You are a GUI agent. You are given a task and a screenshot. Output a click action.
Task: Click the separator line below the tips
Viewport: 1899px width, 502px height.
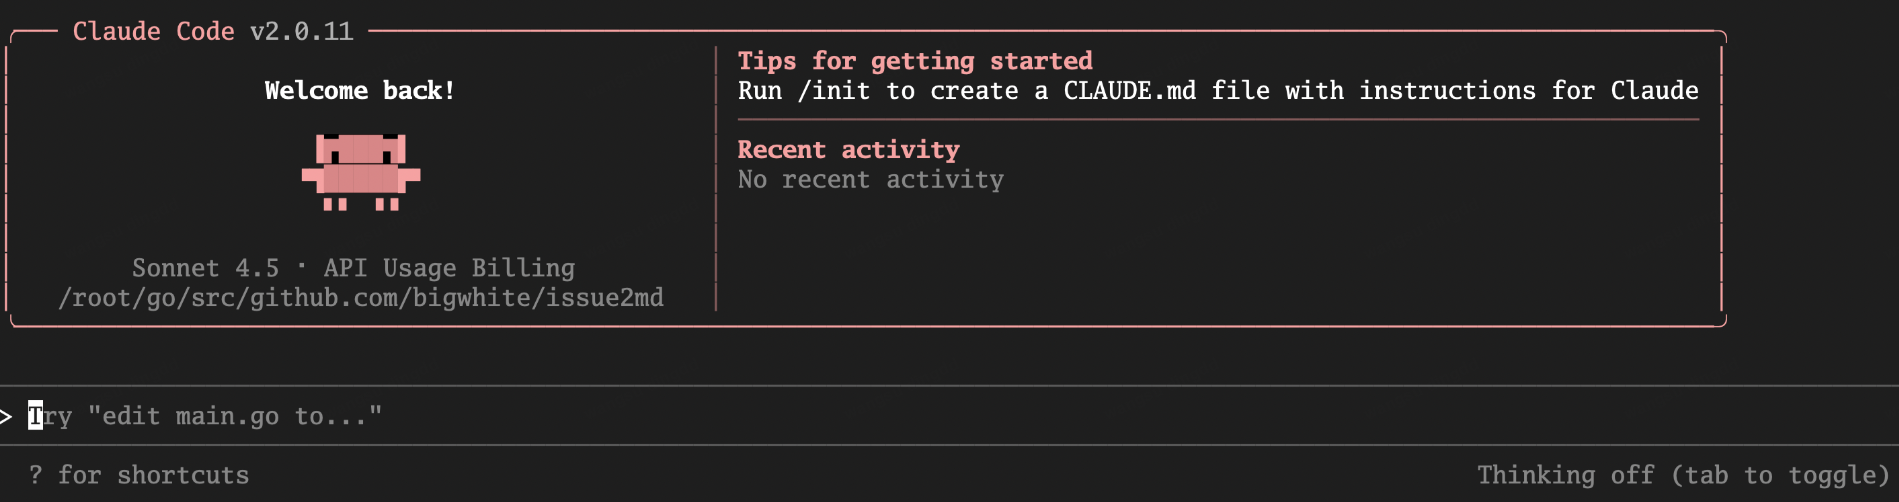point(1217,120)
